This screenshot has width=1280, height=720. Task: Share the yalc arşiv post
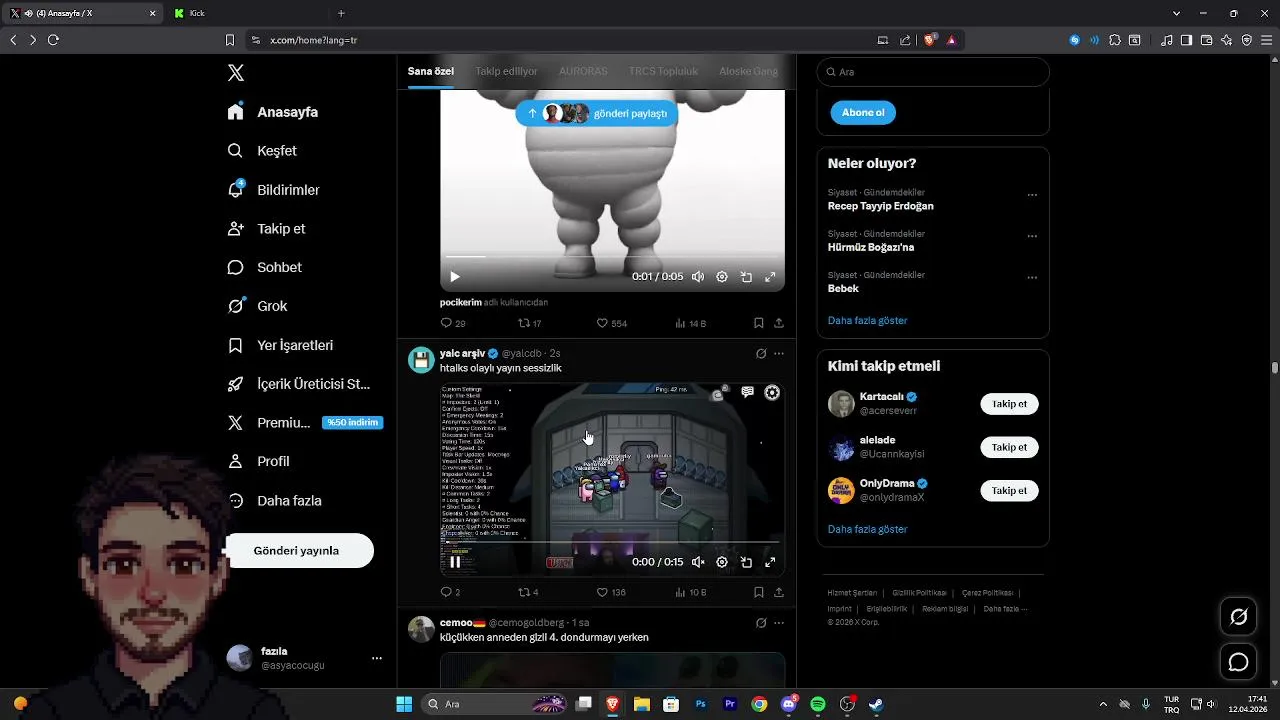click(778, 592)
